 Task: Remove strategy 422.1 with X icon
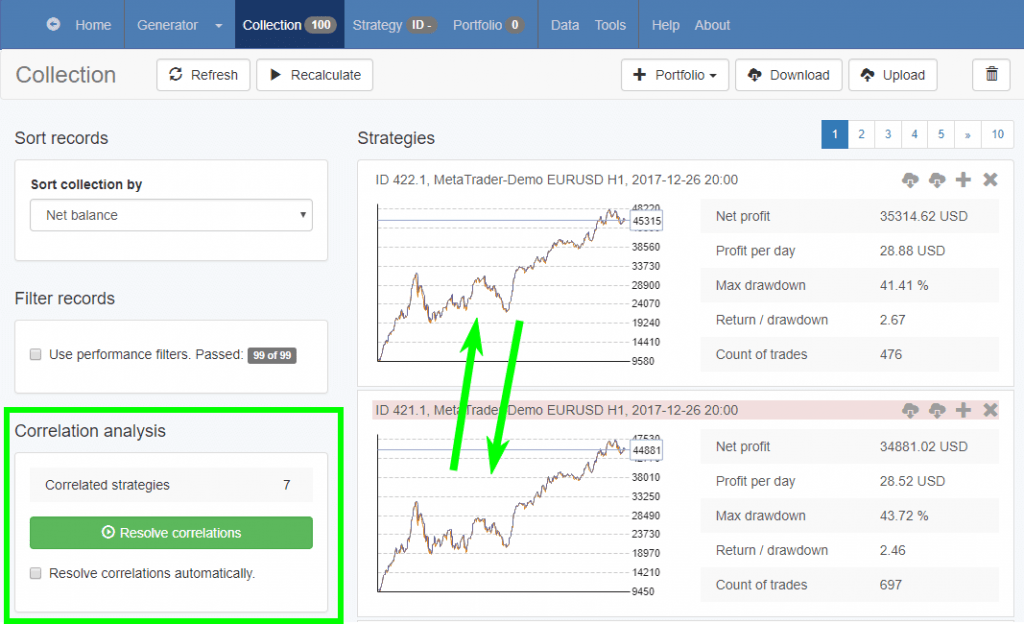point(990,180)
